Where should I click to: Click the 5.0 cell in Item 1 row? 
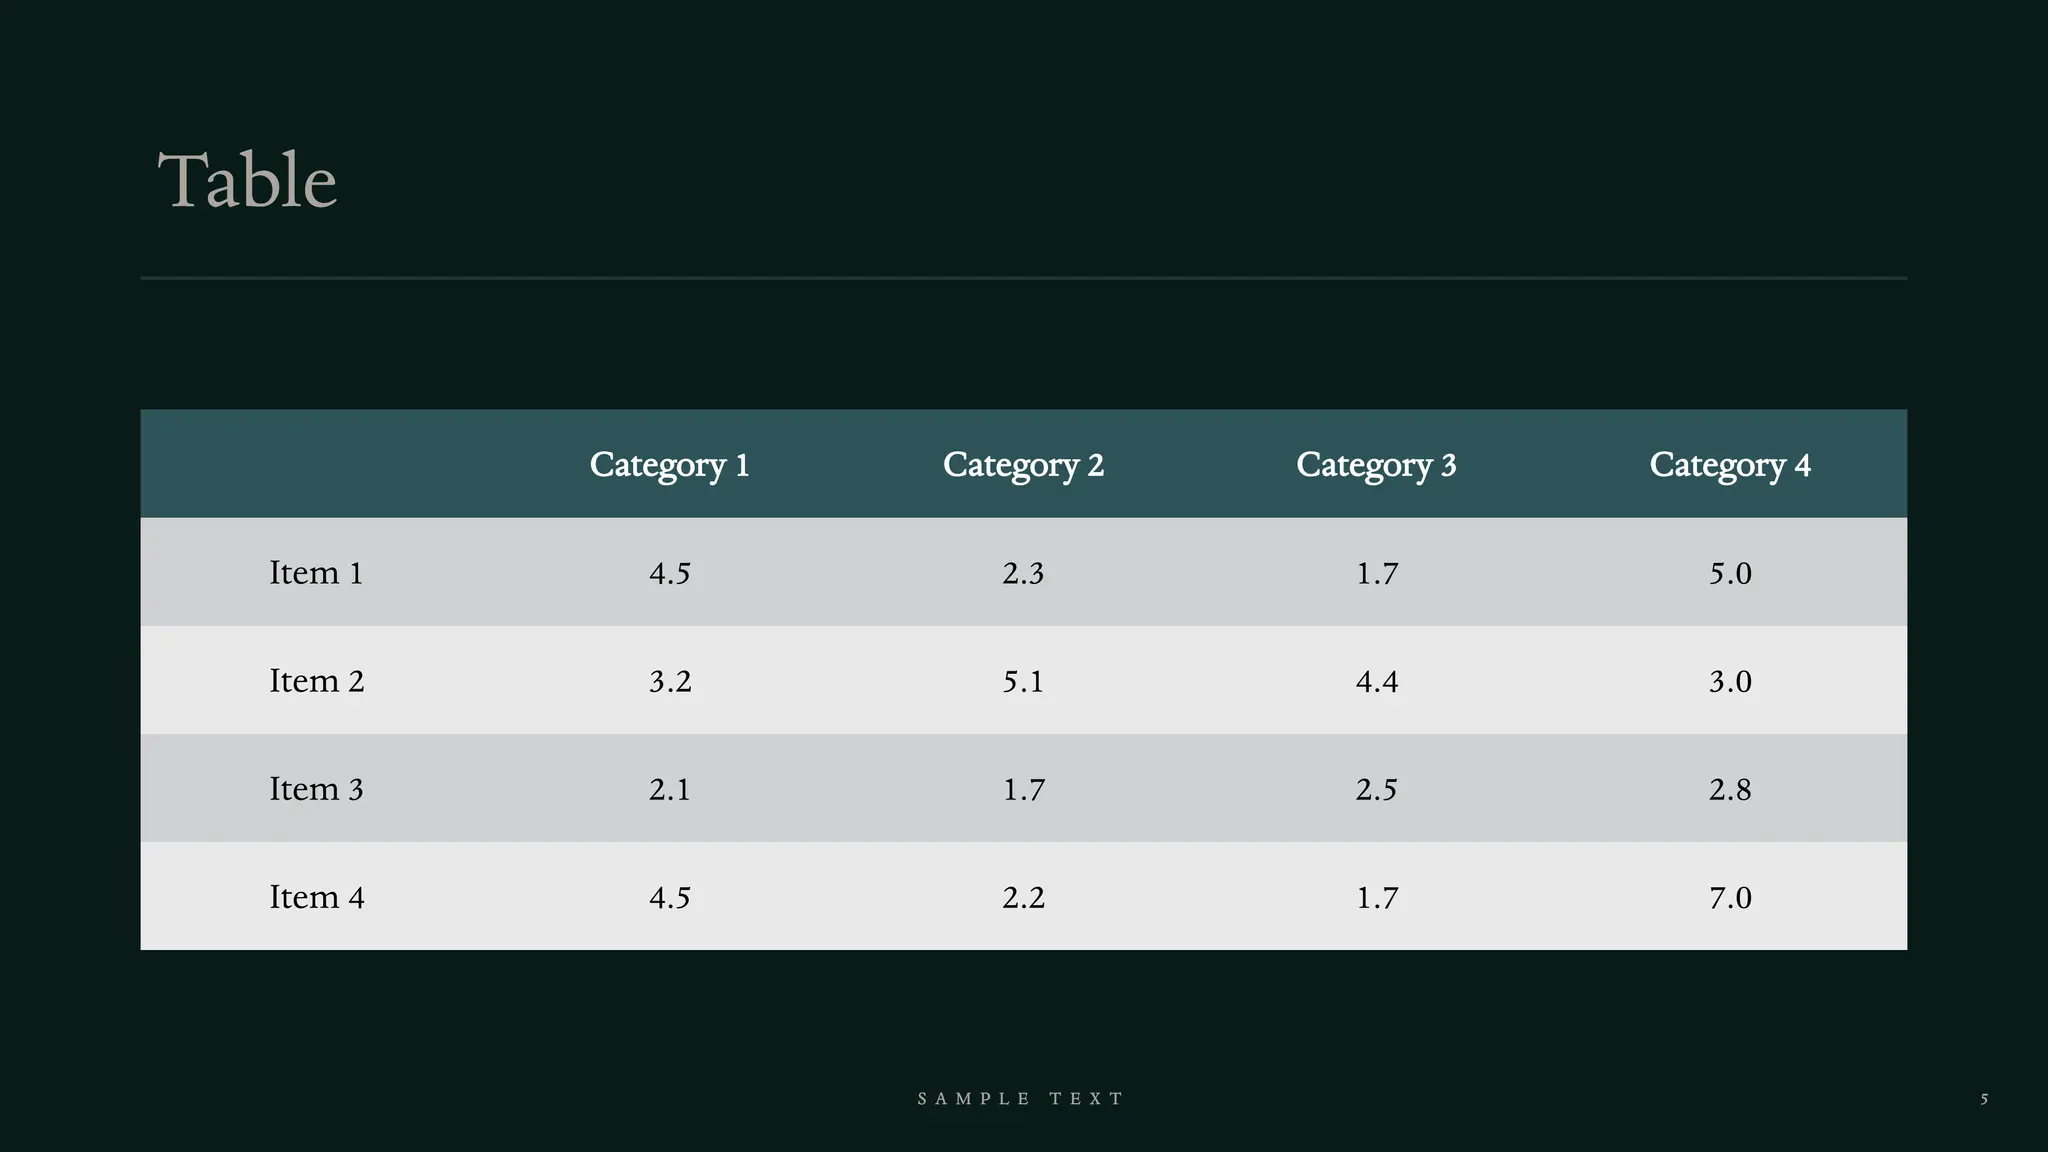tap(1730, 573)
